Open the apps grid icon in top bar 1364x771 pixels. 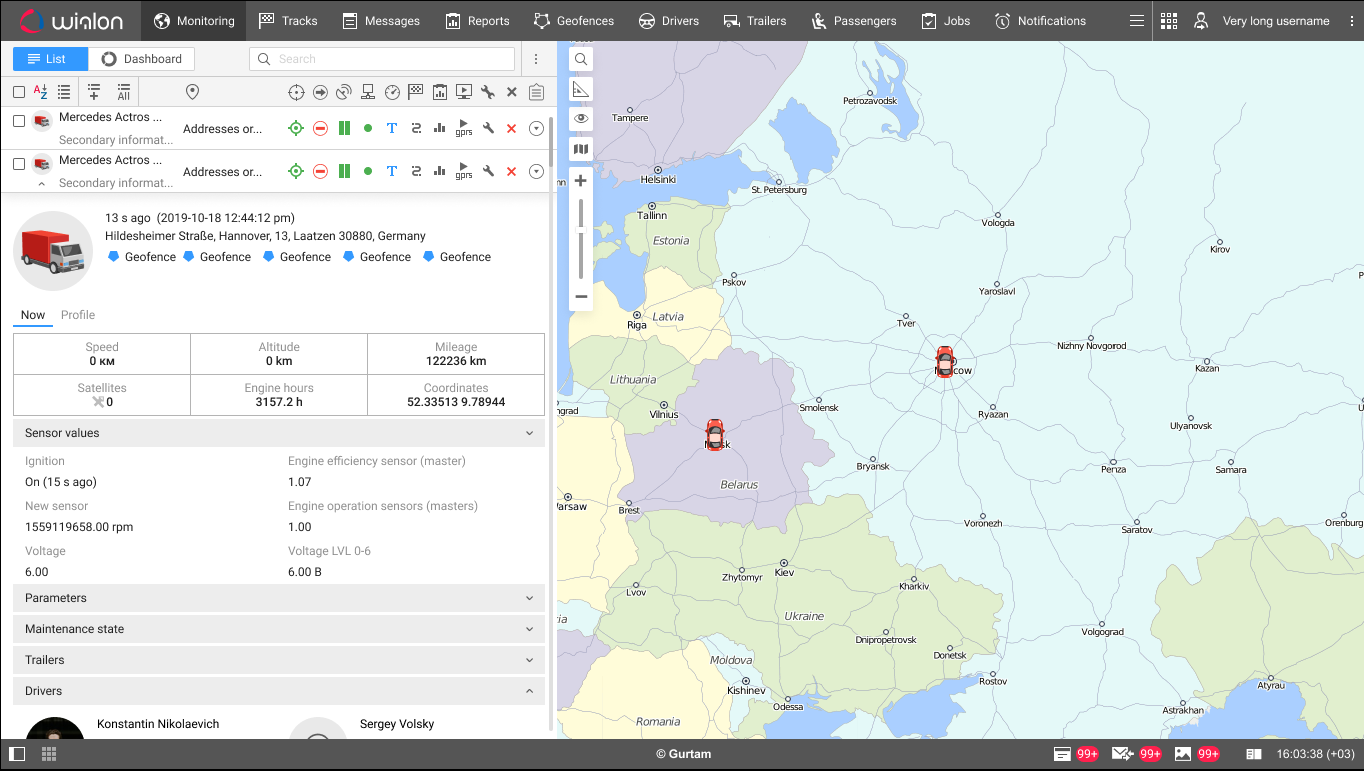pos(1169,21)
